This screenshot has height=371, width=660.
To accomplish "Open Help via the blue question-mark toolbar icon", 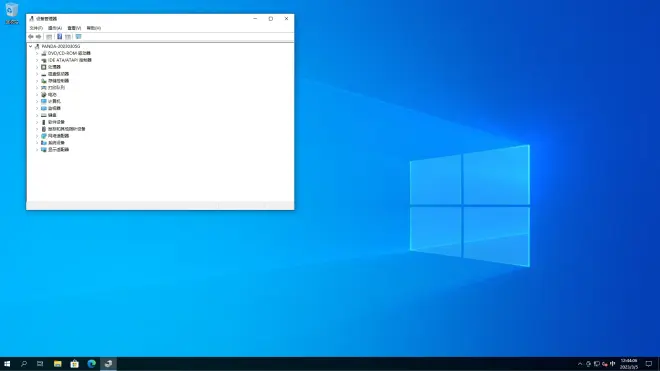I will (59, 37).
